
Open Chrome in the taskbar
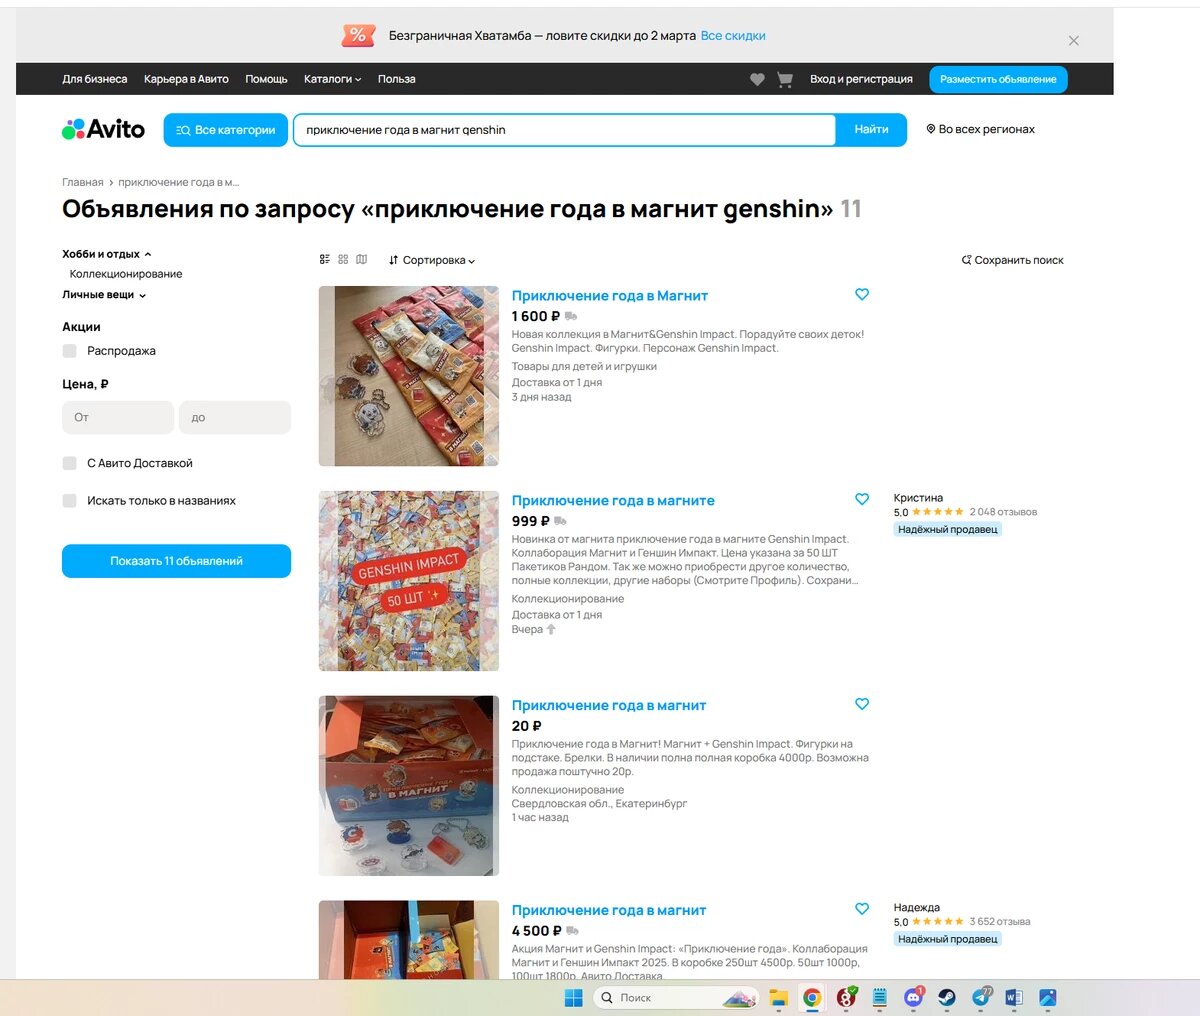point(812,998)
